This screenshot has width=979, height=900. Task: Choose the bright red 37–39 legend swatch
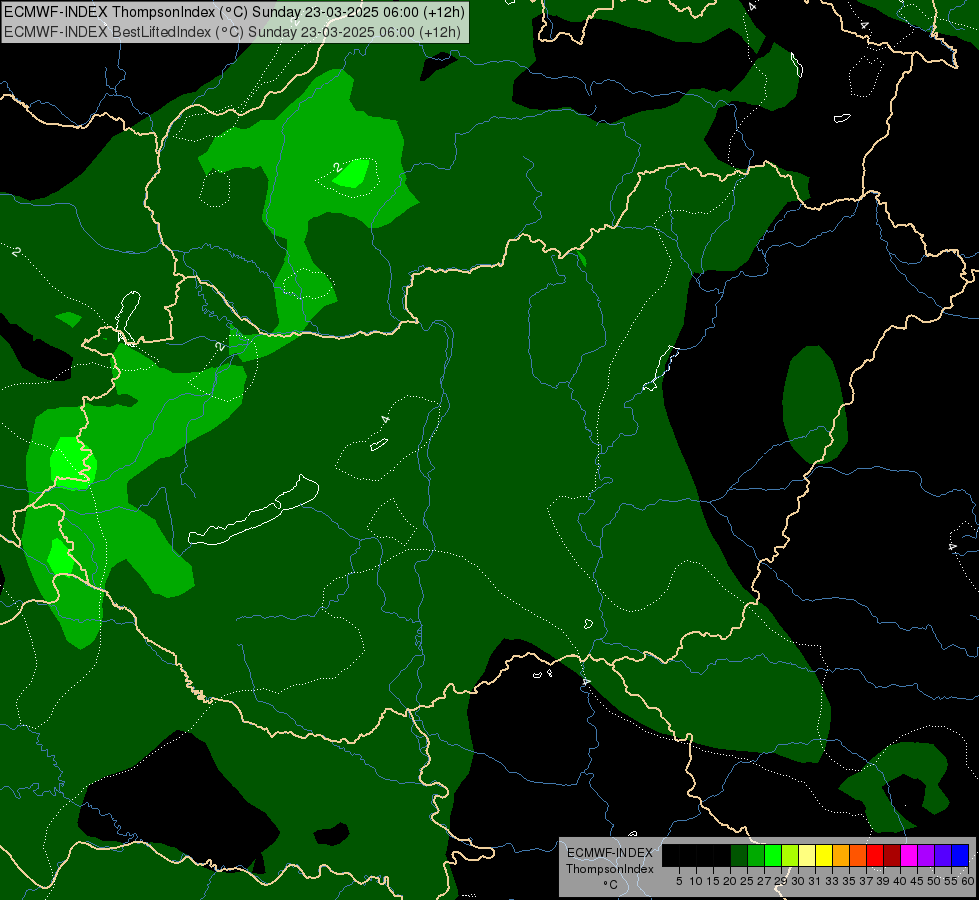pyautogui.click(x=875, y=855)
